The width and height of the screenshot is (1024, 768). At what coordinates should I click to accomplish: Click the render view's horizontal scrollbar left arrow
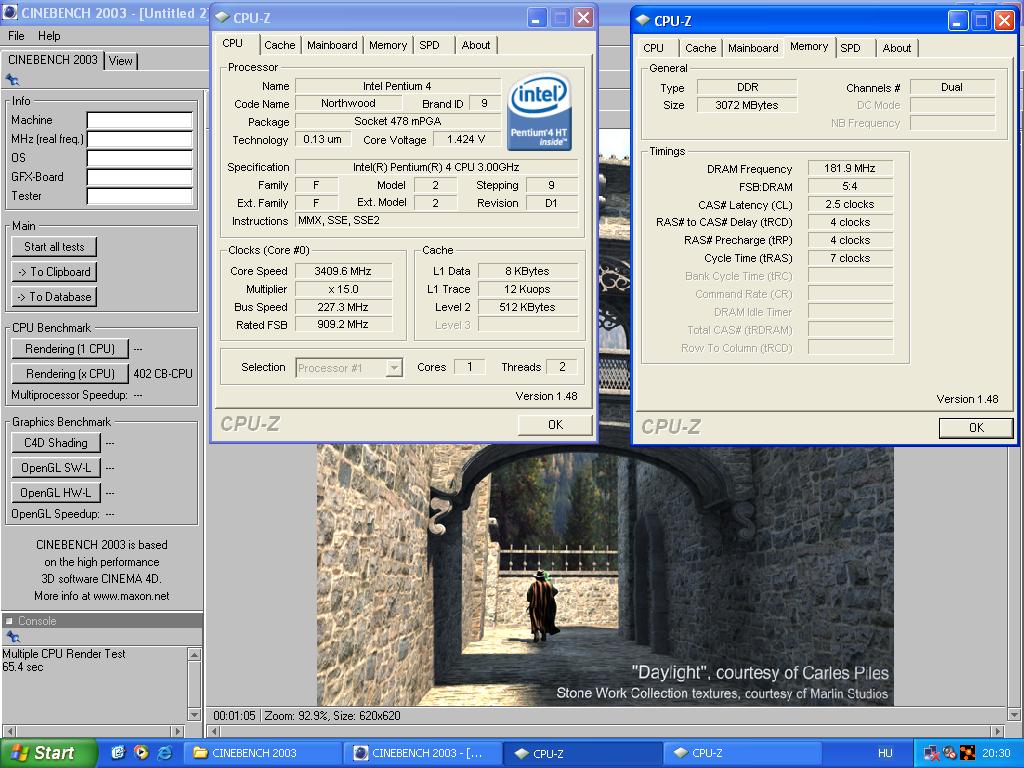click(x=214, y=731)
